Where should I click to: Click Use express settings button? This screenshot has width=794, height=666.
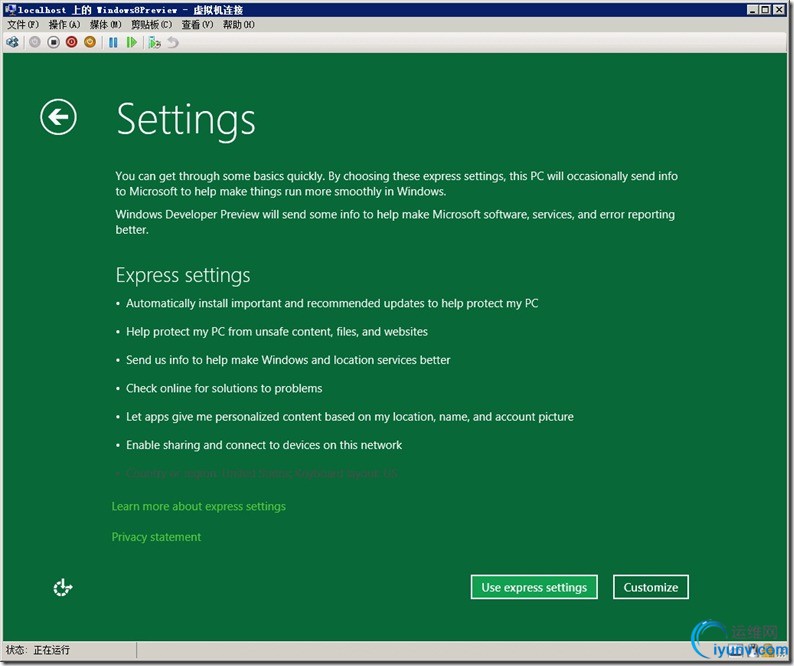(534, 587)
